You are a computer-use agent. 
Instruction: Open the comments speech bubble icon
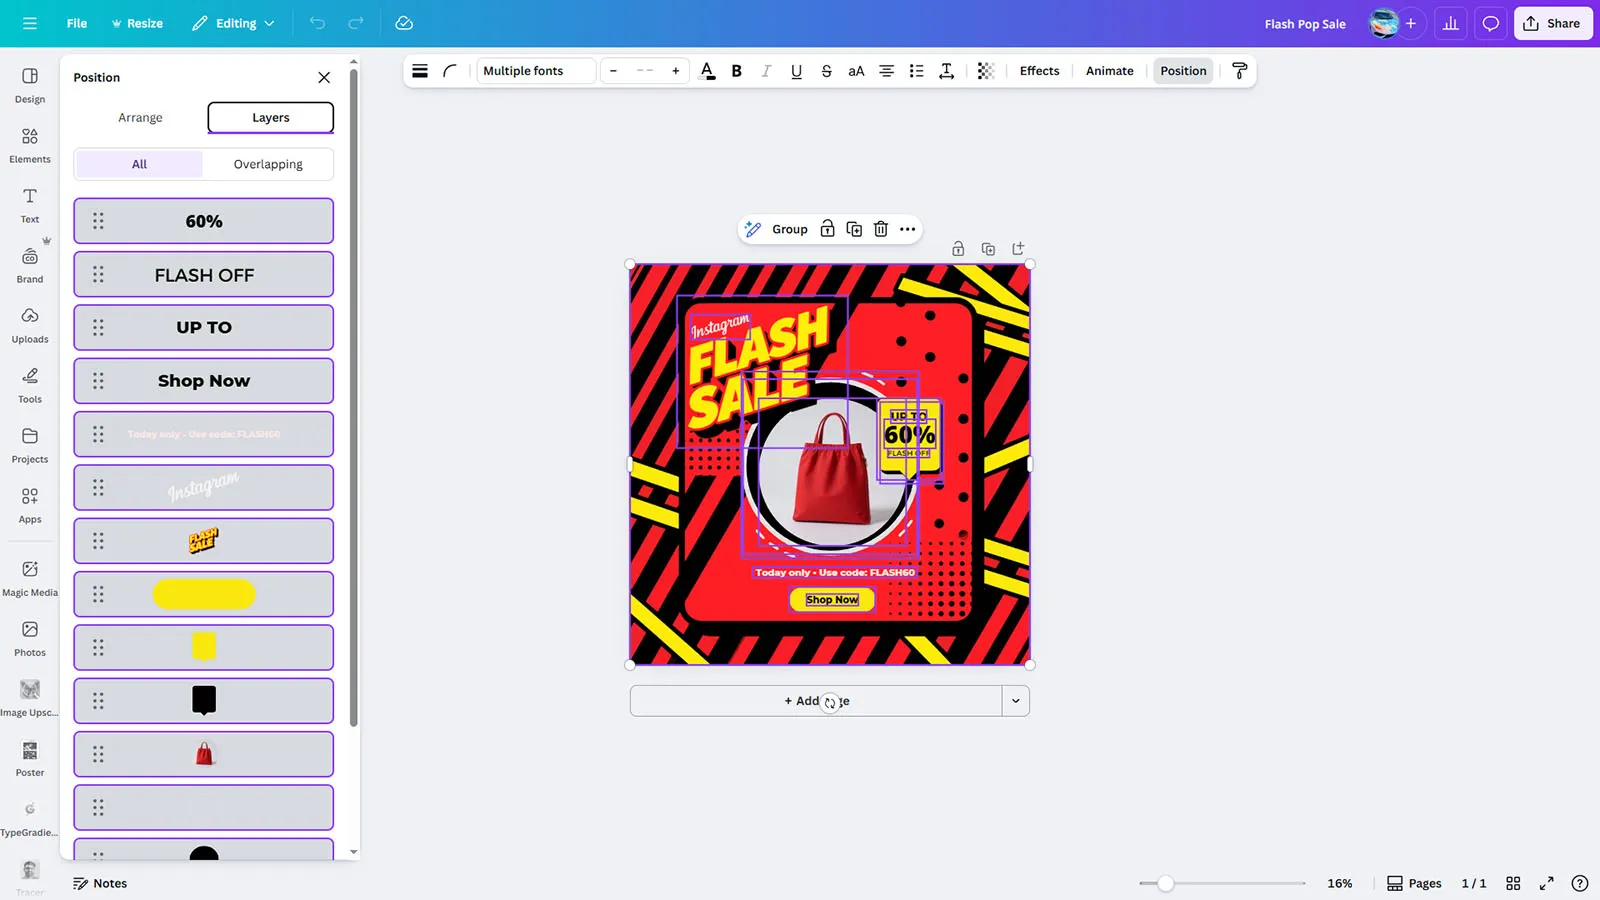1490,23
